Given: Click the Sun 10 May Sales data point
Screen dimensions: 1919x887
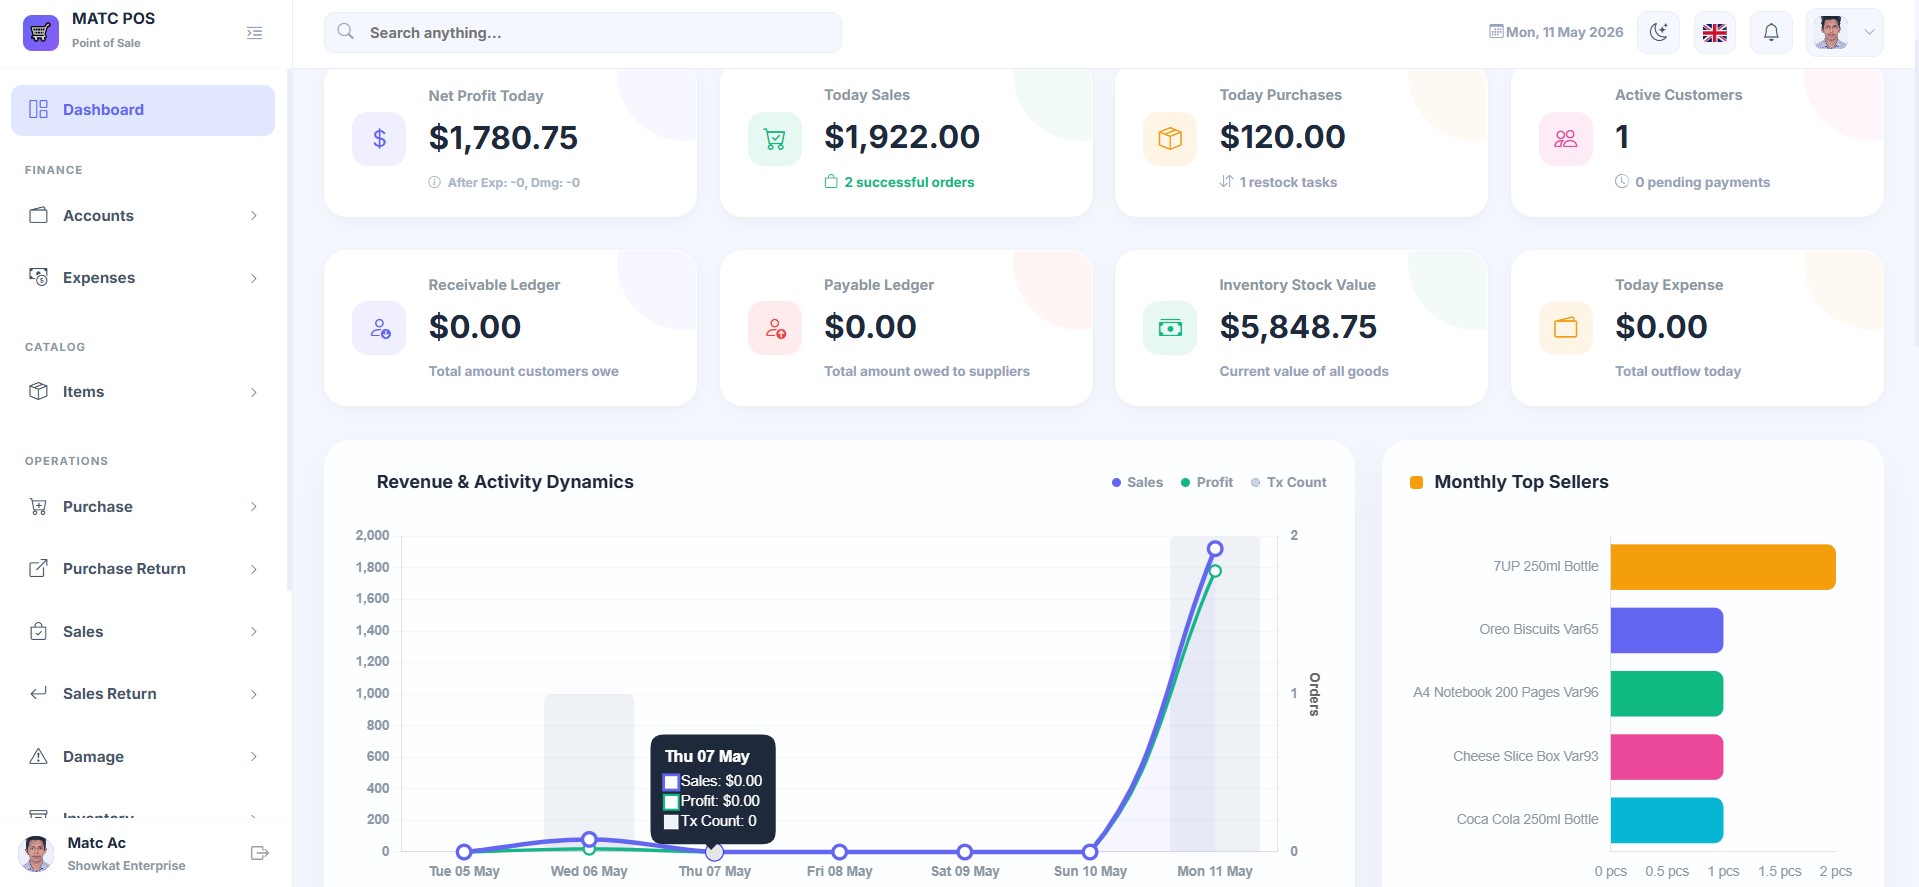Looking at the screenshot, I should click(x=1090, y=852).
